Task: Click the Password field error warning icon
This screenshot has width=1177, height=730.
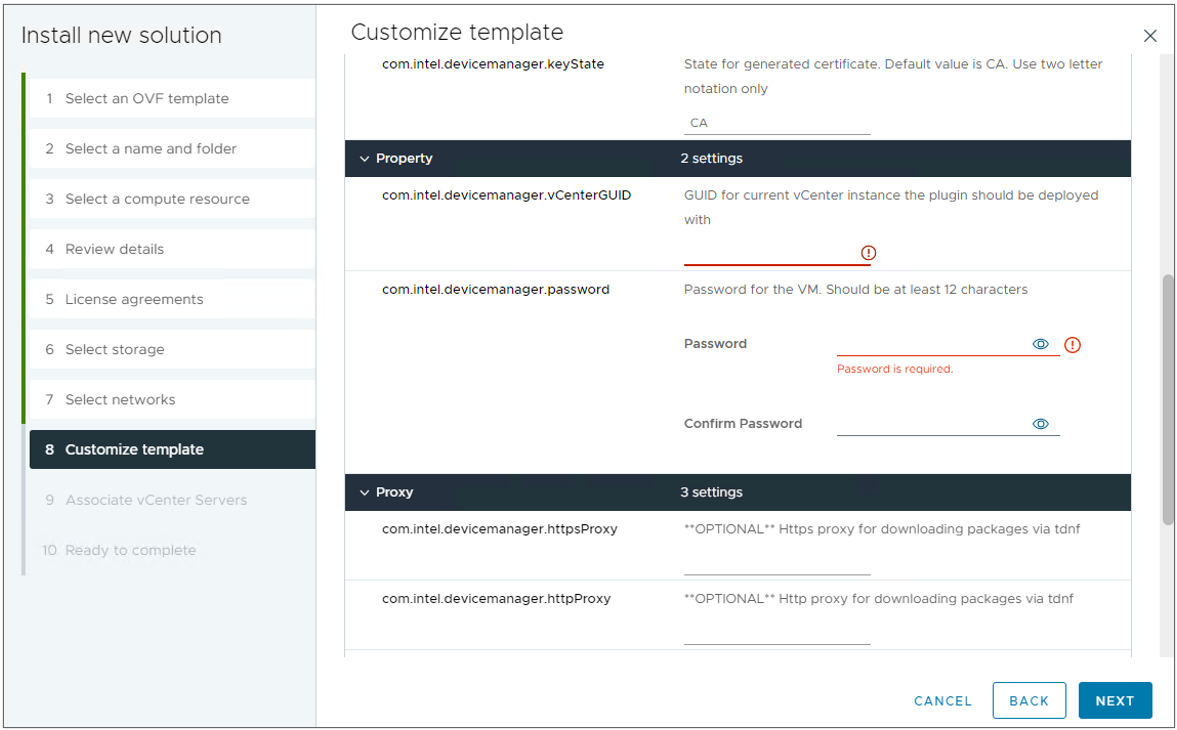Action: tap(1072, 345)
